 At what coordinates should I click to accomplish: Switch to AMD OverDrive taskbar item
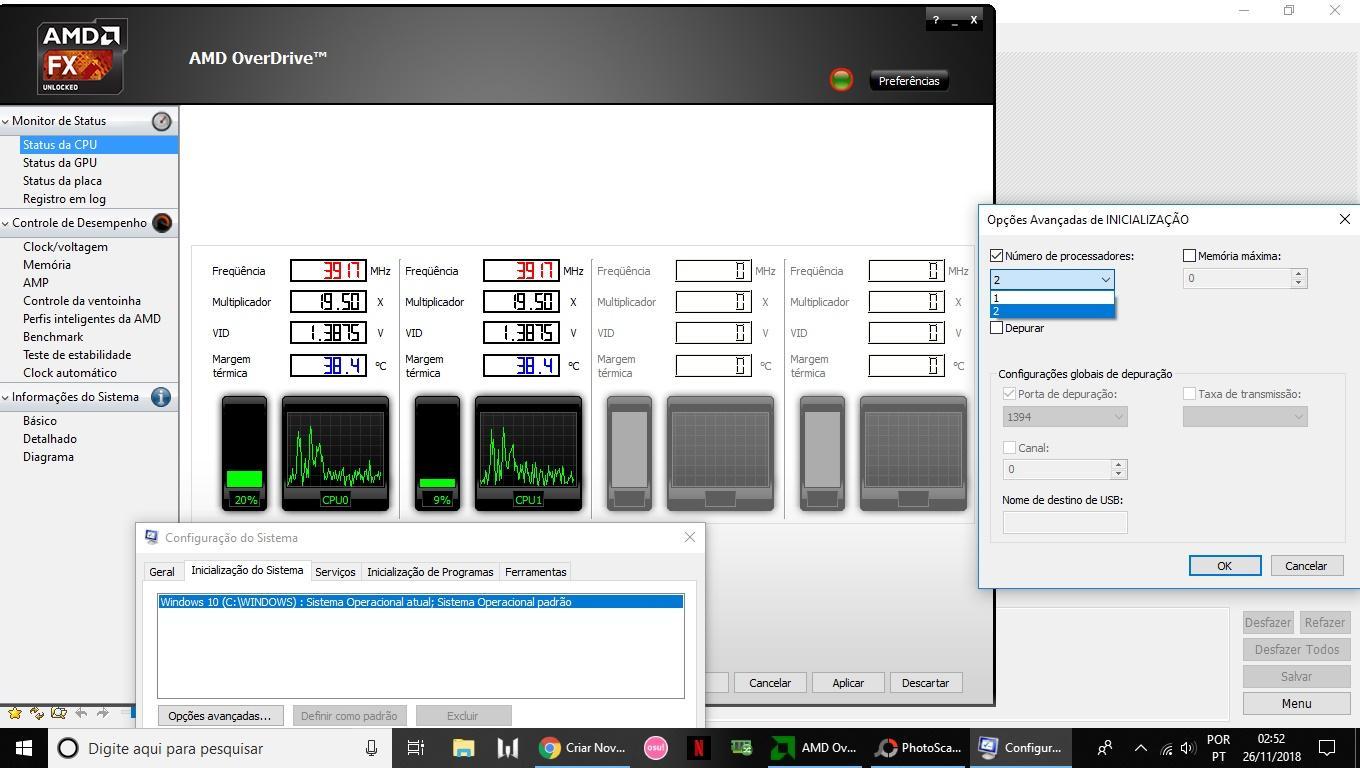tap(814, 748)
